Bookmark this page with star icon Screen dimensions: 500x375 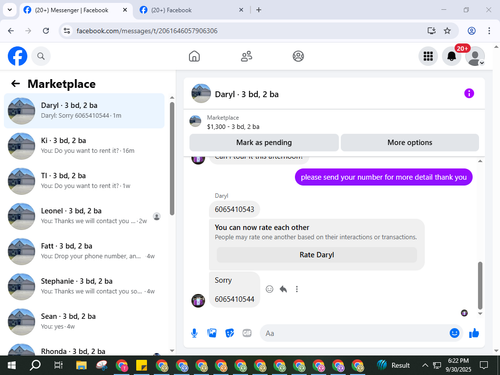447,31
